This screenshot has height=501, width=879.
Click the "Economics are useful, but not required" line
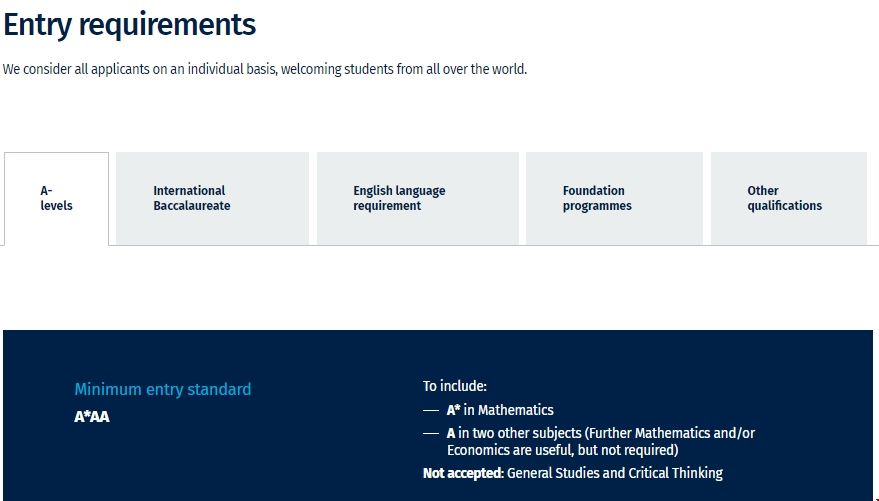click(562, 450)
